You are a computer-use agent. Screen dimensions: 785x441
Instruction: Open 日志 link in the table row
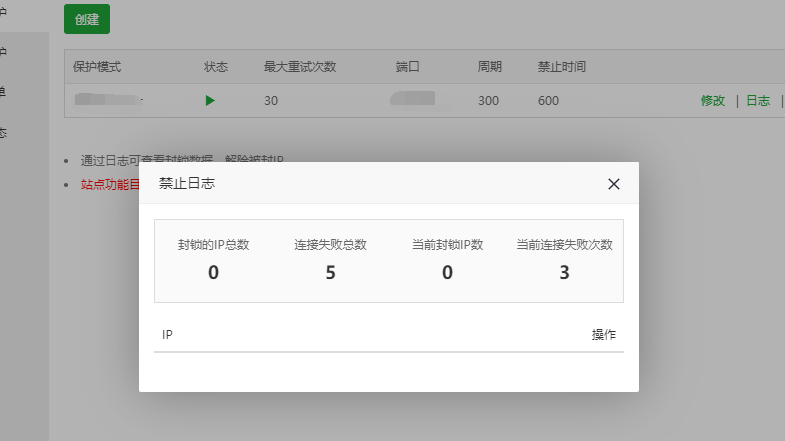758,101
